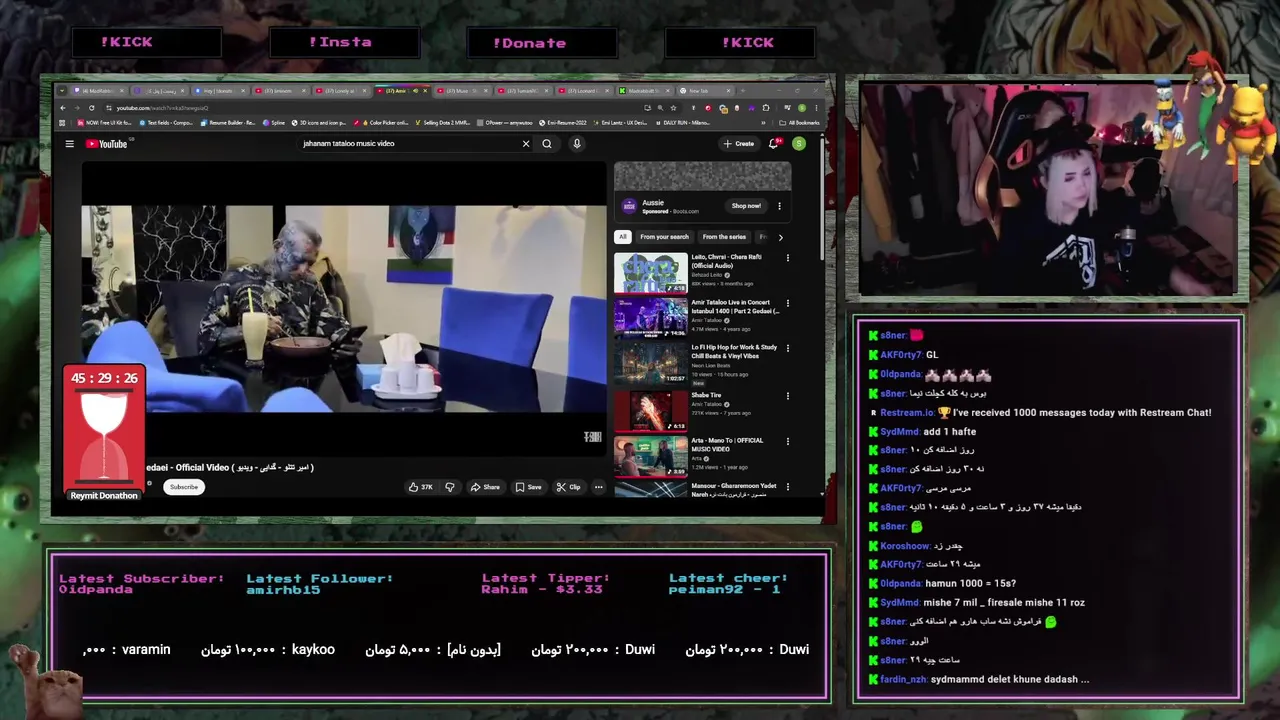The width and height of the screenshot is (1280, 720).
Task: Open the YouTube hamburger guide menu
Action: (x=70, y=144)
